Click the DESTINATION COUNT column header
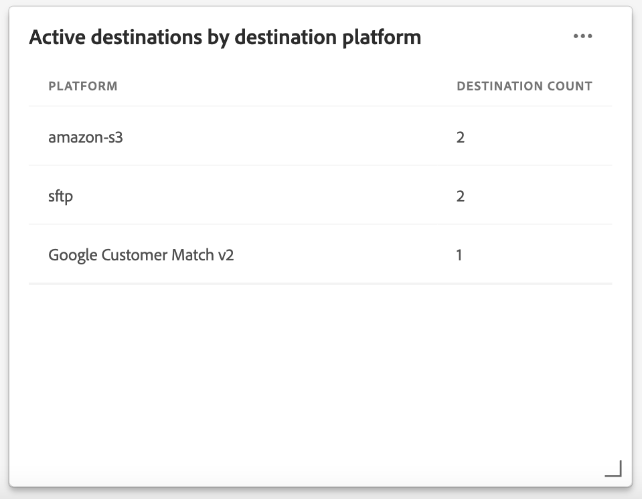The height and width of the screenshot is (499, 642). [x=524, y=86]
